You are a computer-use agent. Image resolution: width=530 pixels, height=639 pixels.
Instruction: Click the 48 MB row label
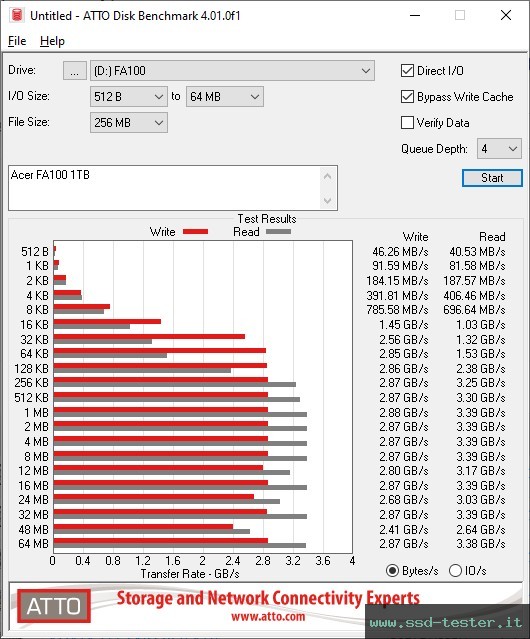click(x=33, y=529)
